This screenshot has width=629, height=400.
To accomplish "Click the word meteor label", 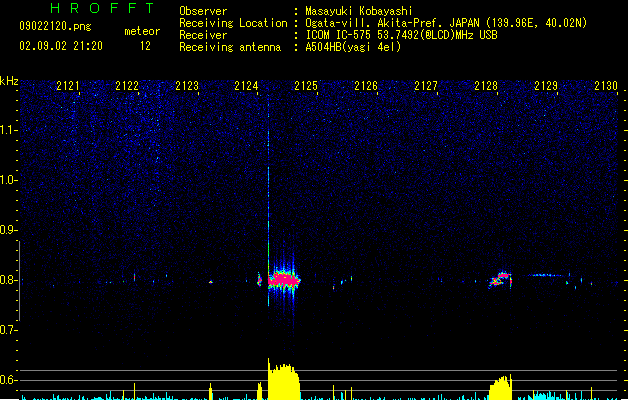I will (x=142, y=31).
